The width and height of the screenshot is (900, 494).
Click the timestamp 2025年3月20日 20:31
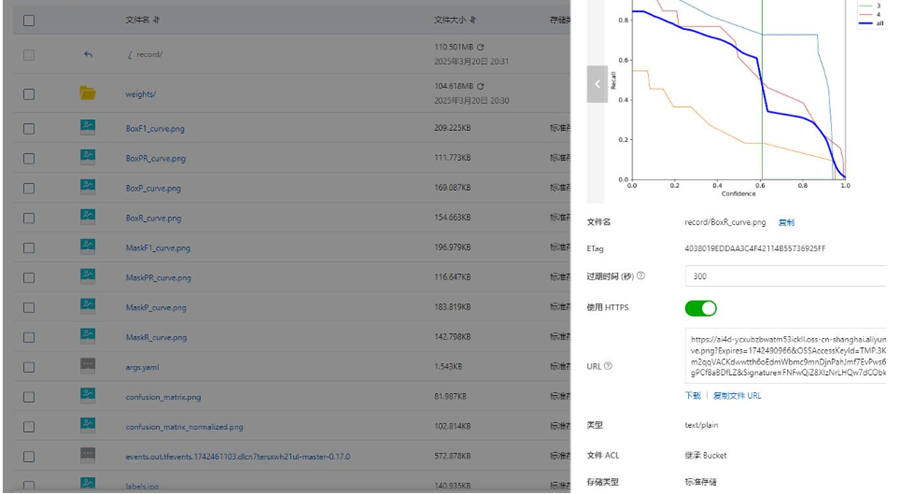(471, 61)
